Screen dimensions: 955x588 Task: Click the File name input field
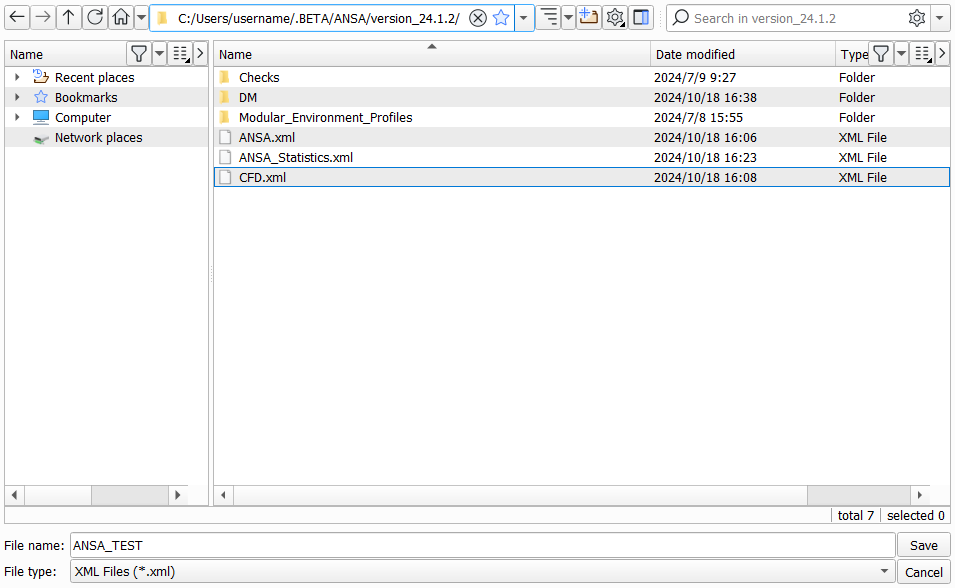pyautogui.click(x=482, y=545)
